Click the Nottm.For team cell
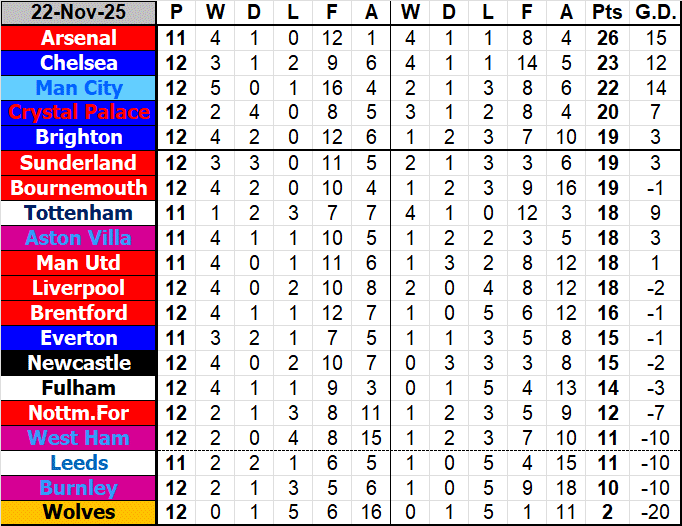 click(79, 413)
